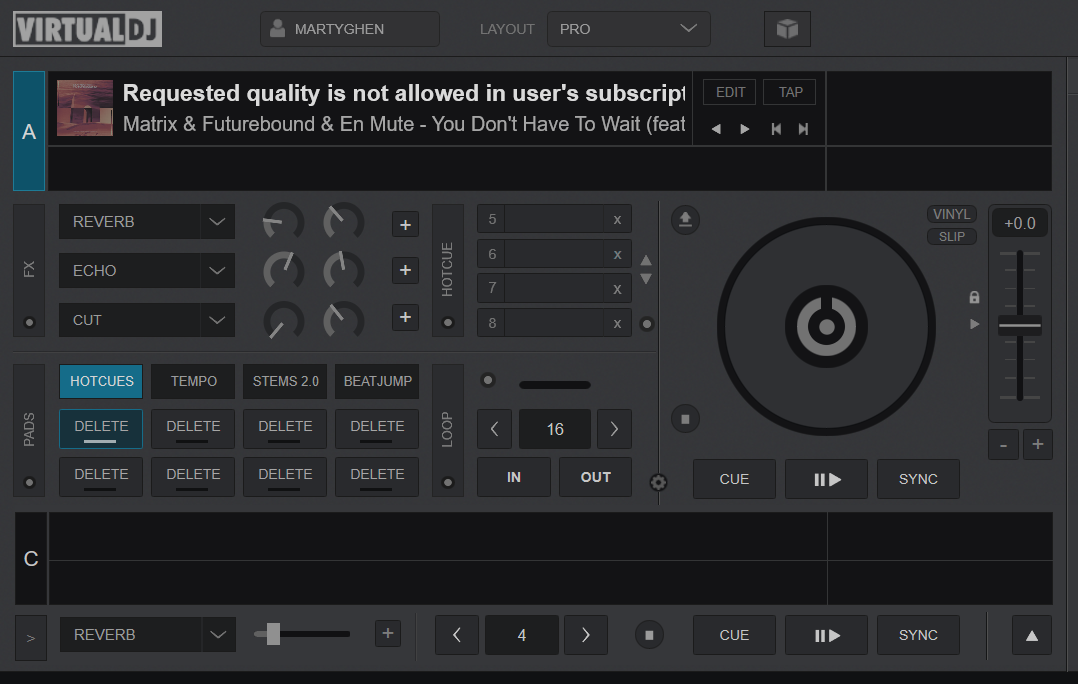
Task: Select the STEMS 2.0 pads tab
Action: point(285,382)
